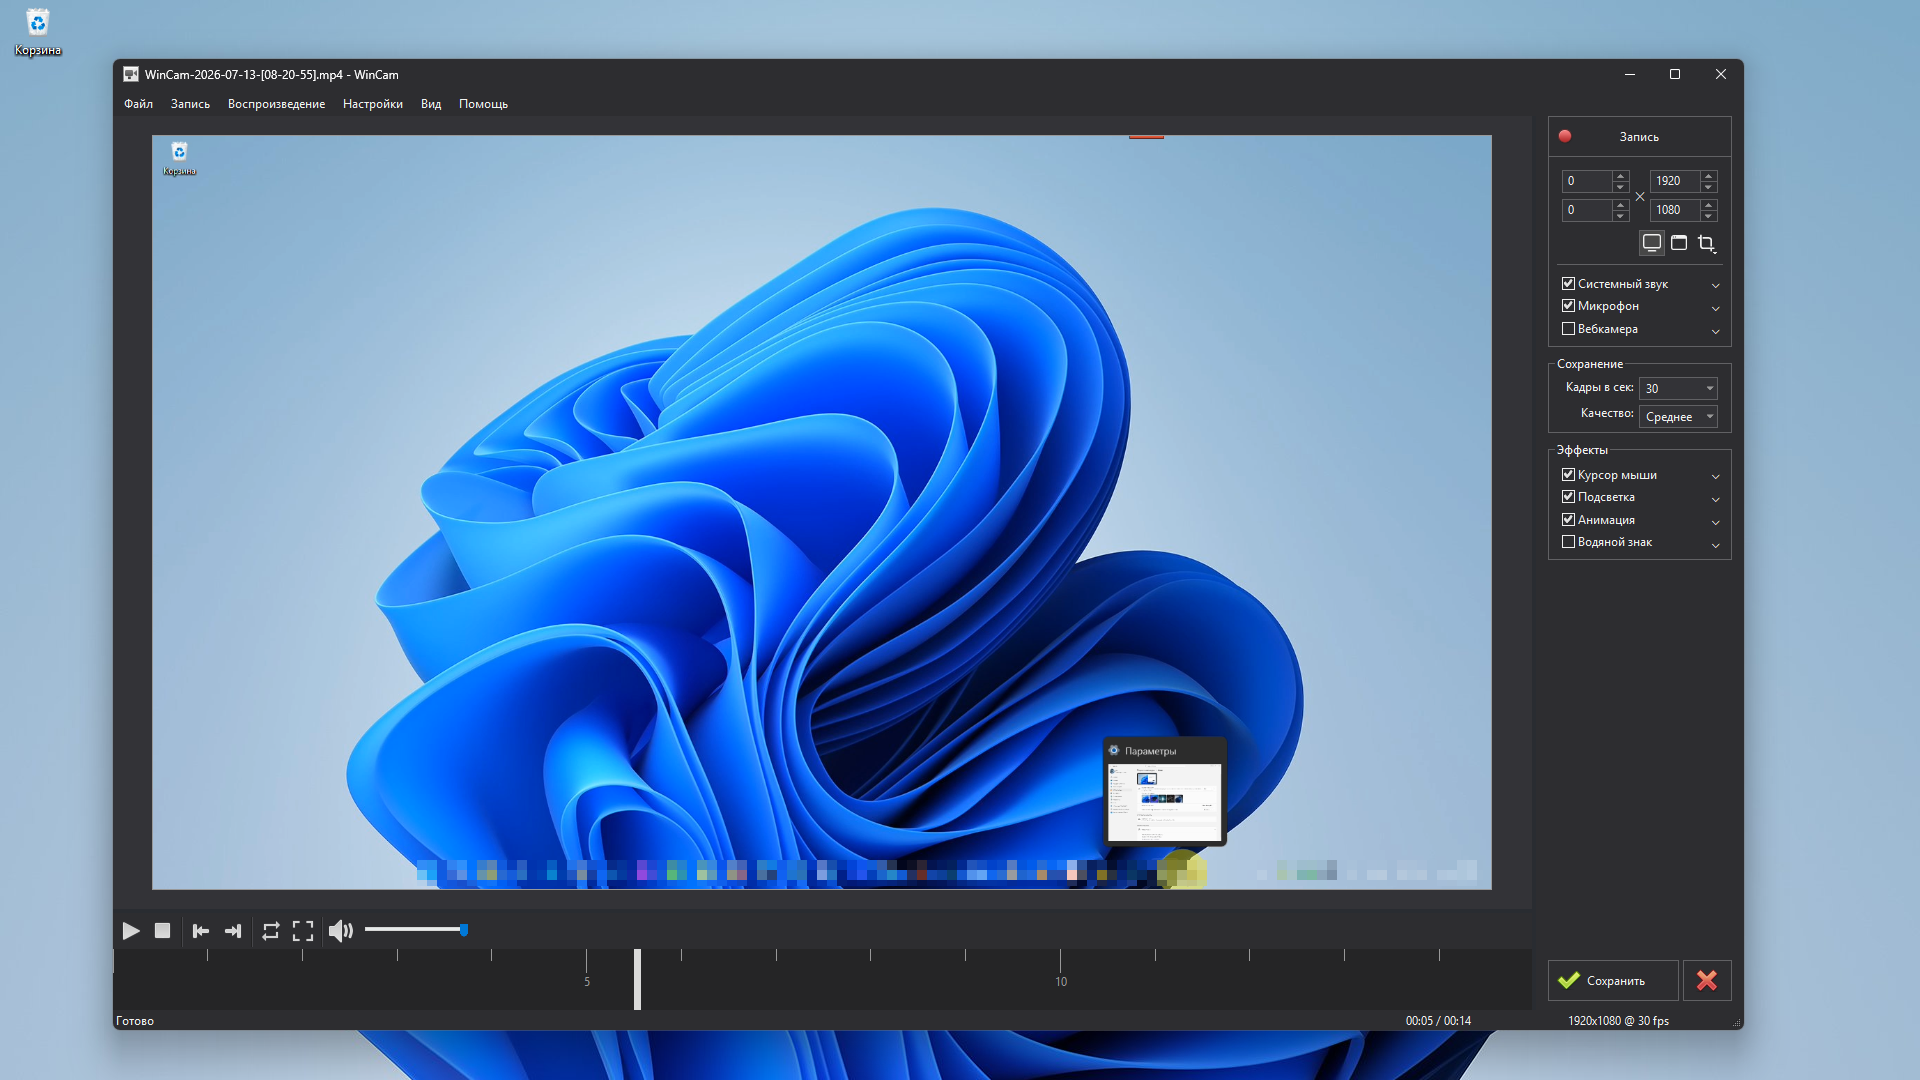1920x1080 pixels.
Task: Close the WinCam window
Action: tap(1721, 74)
